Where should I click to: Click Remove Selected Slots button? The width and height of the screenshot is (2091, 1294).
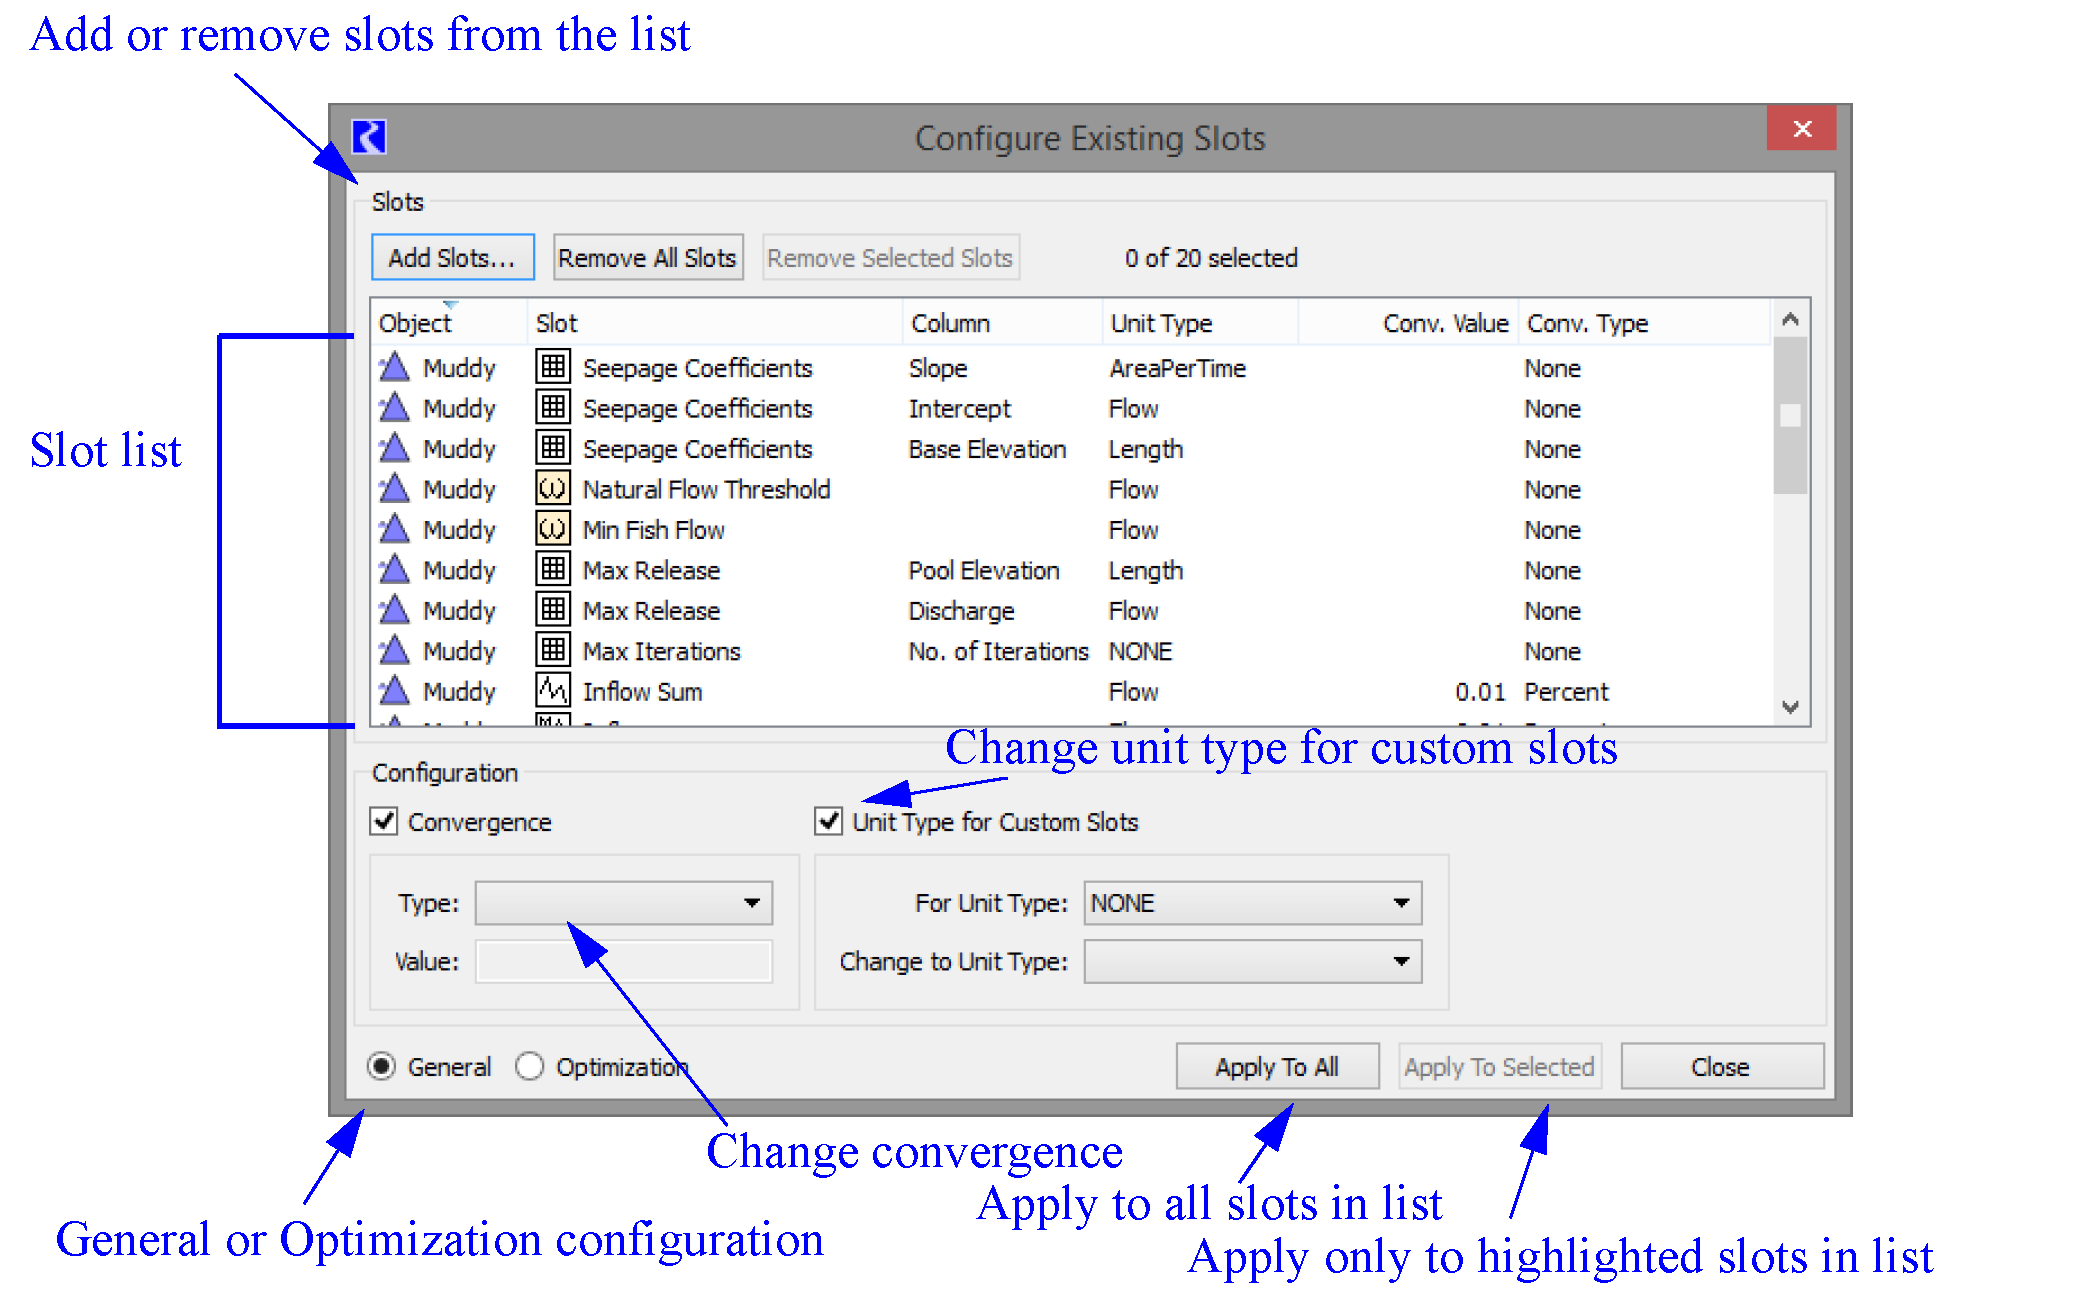pyautogui.click(x=890, y=257)
